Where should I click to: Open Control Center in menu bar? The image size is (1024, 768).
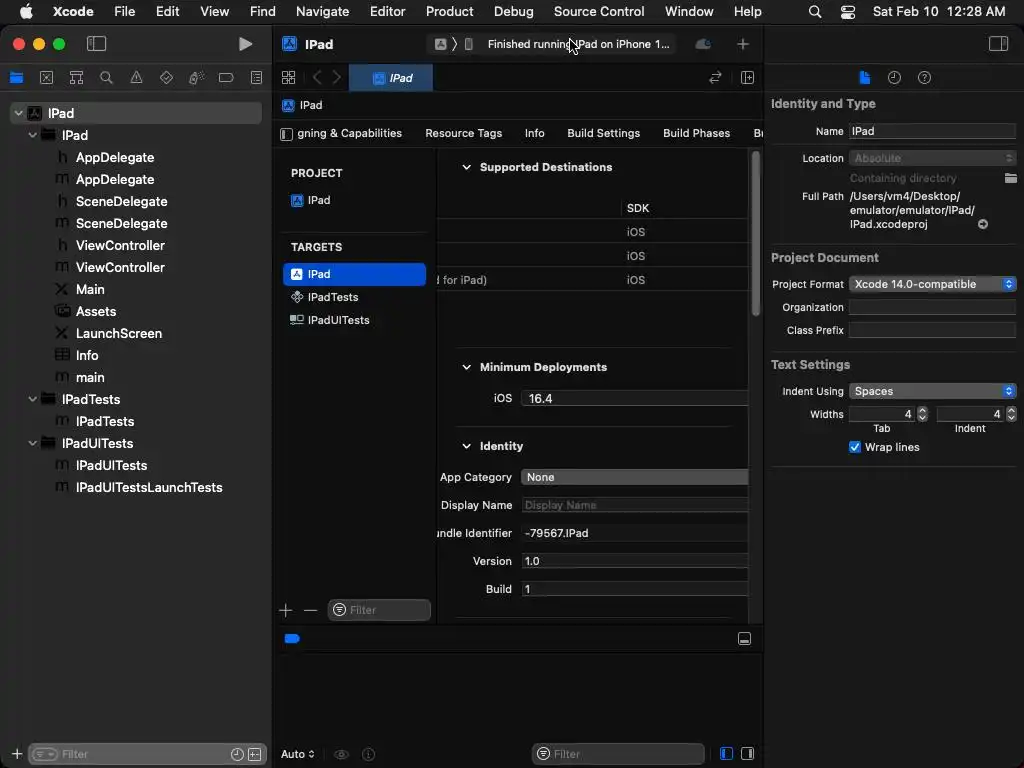tap(848, 11)
